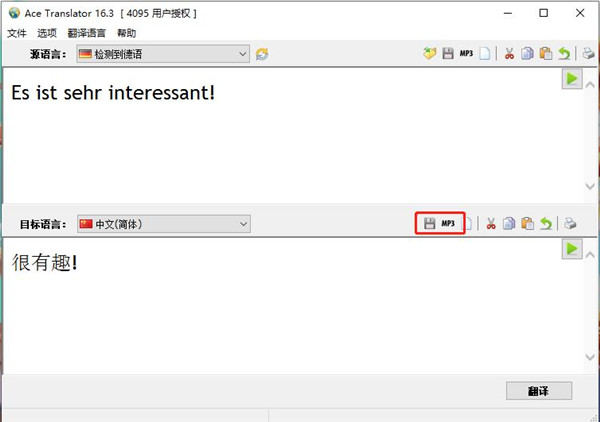This screenshot has width=600, height=422.
Task: Paste into source text icon
Action: point(546,54)
